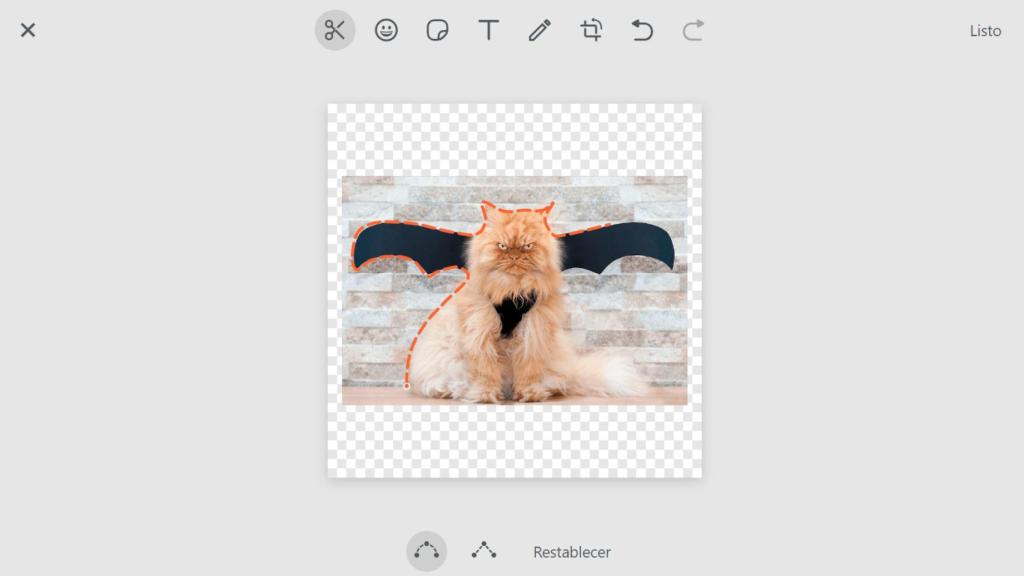Select the Text tool

point(488,30)
